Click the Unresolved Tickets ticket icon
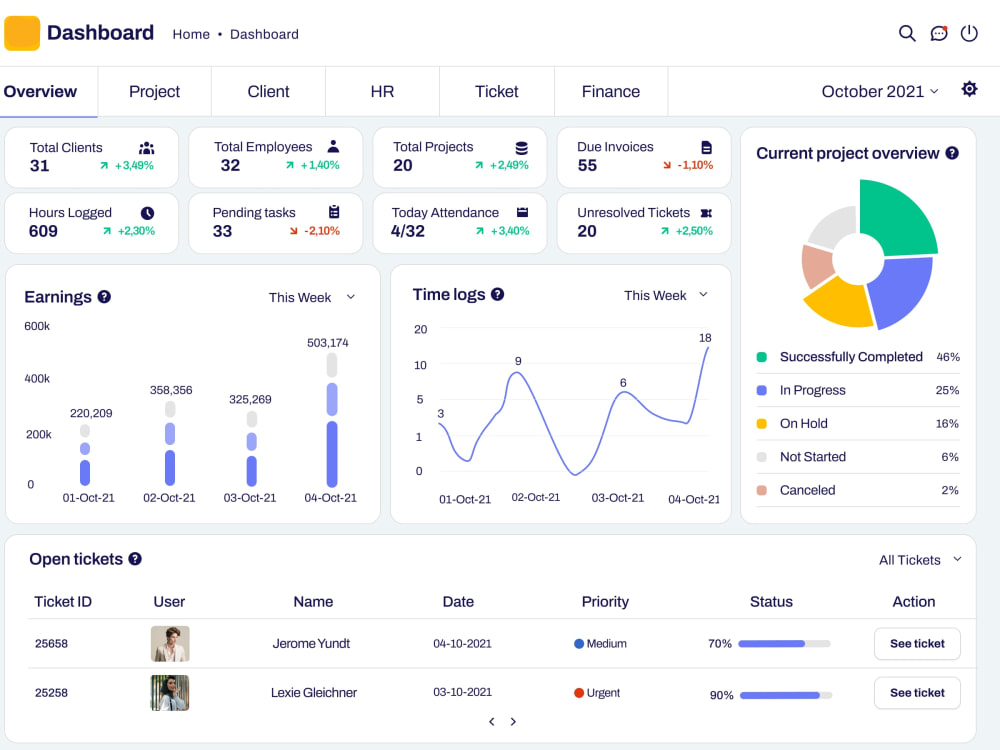The image size is (1000, 750). [706, 213]
